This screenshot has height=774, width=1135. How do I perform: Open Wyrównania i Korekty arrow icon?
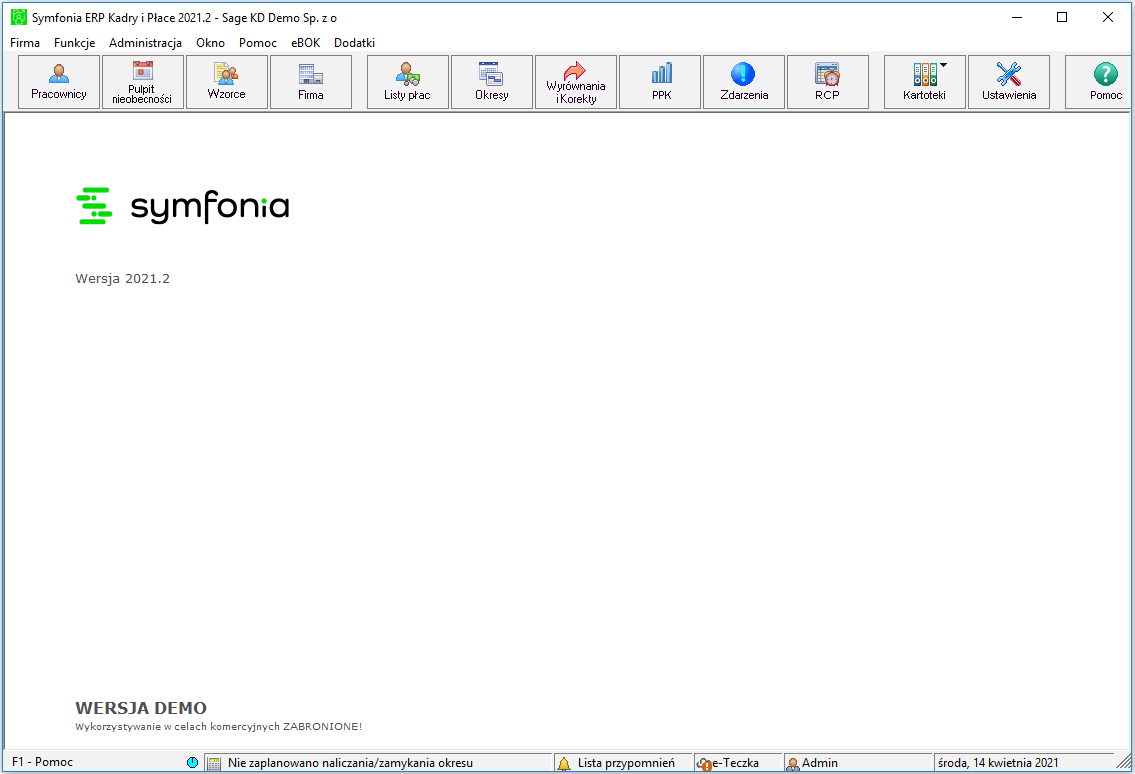coord(575,70)
